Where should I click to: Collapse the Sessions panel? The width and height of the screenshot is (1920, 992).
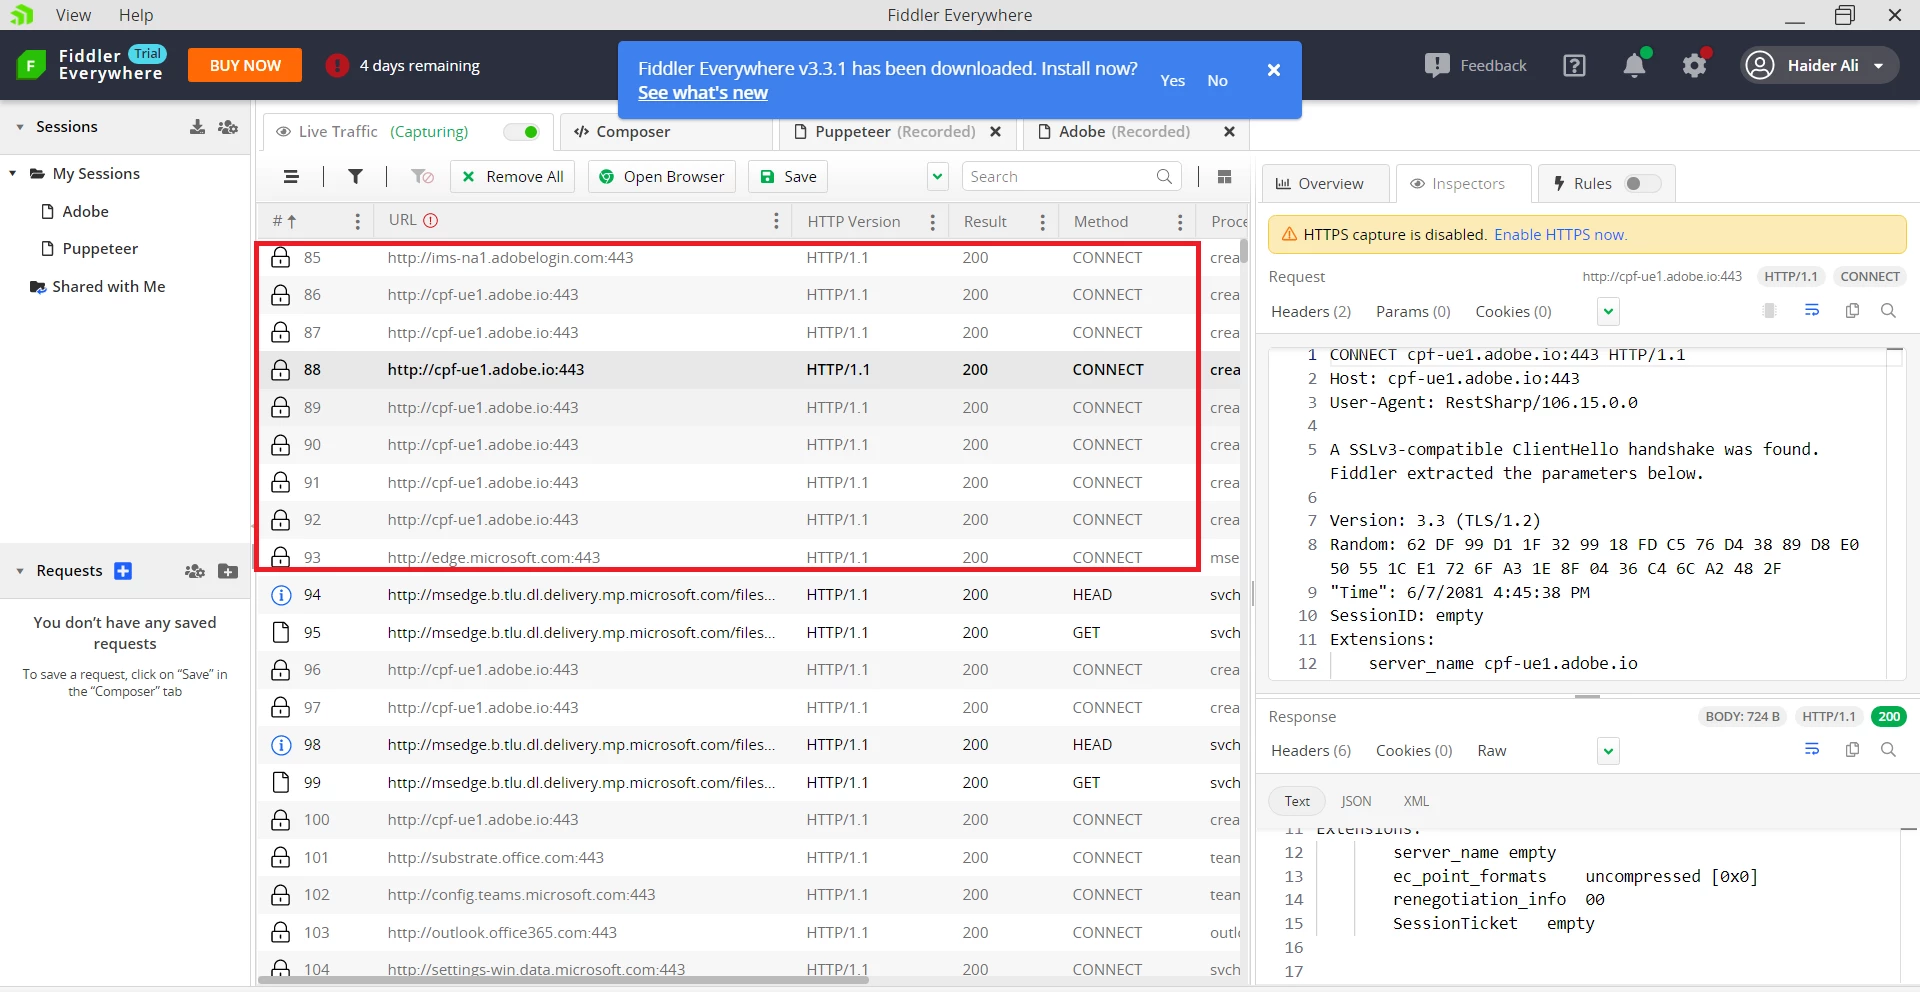pyautogui.click(x=20, y=127)
